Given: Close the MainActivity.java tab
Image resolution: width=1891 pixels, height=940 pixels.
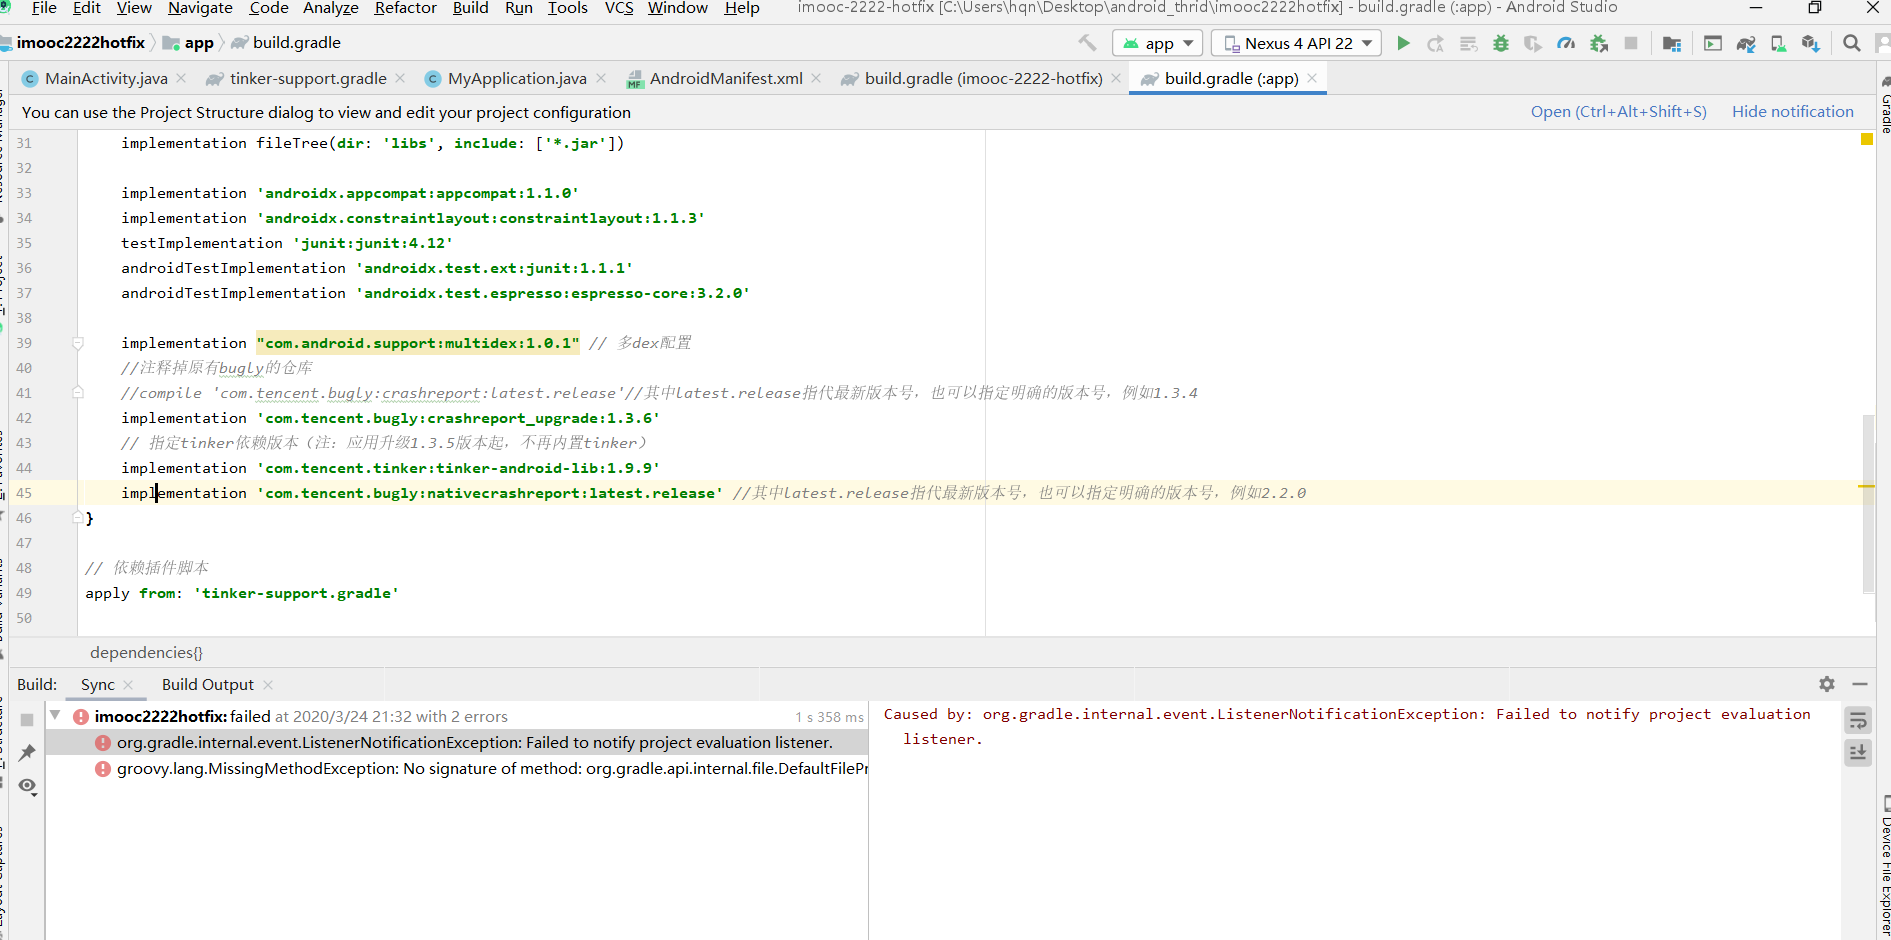Looking at the screenshot, I should pos(181,78).
